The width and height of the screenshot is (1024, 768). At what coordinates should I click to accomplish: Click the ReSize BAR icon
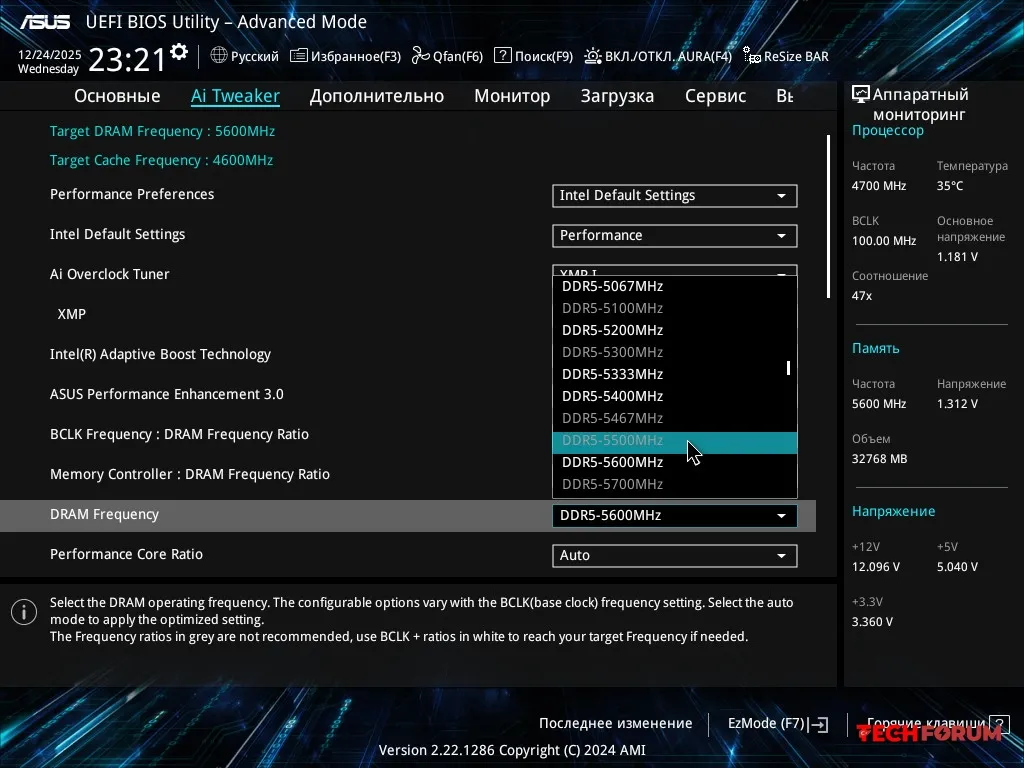click(751, 56)
